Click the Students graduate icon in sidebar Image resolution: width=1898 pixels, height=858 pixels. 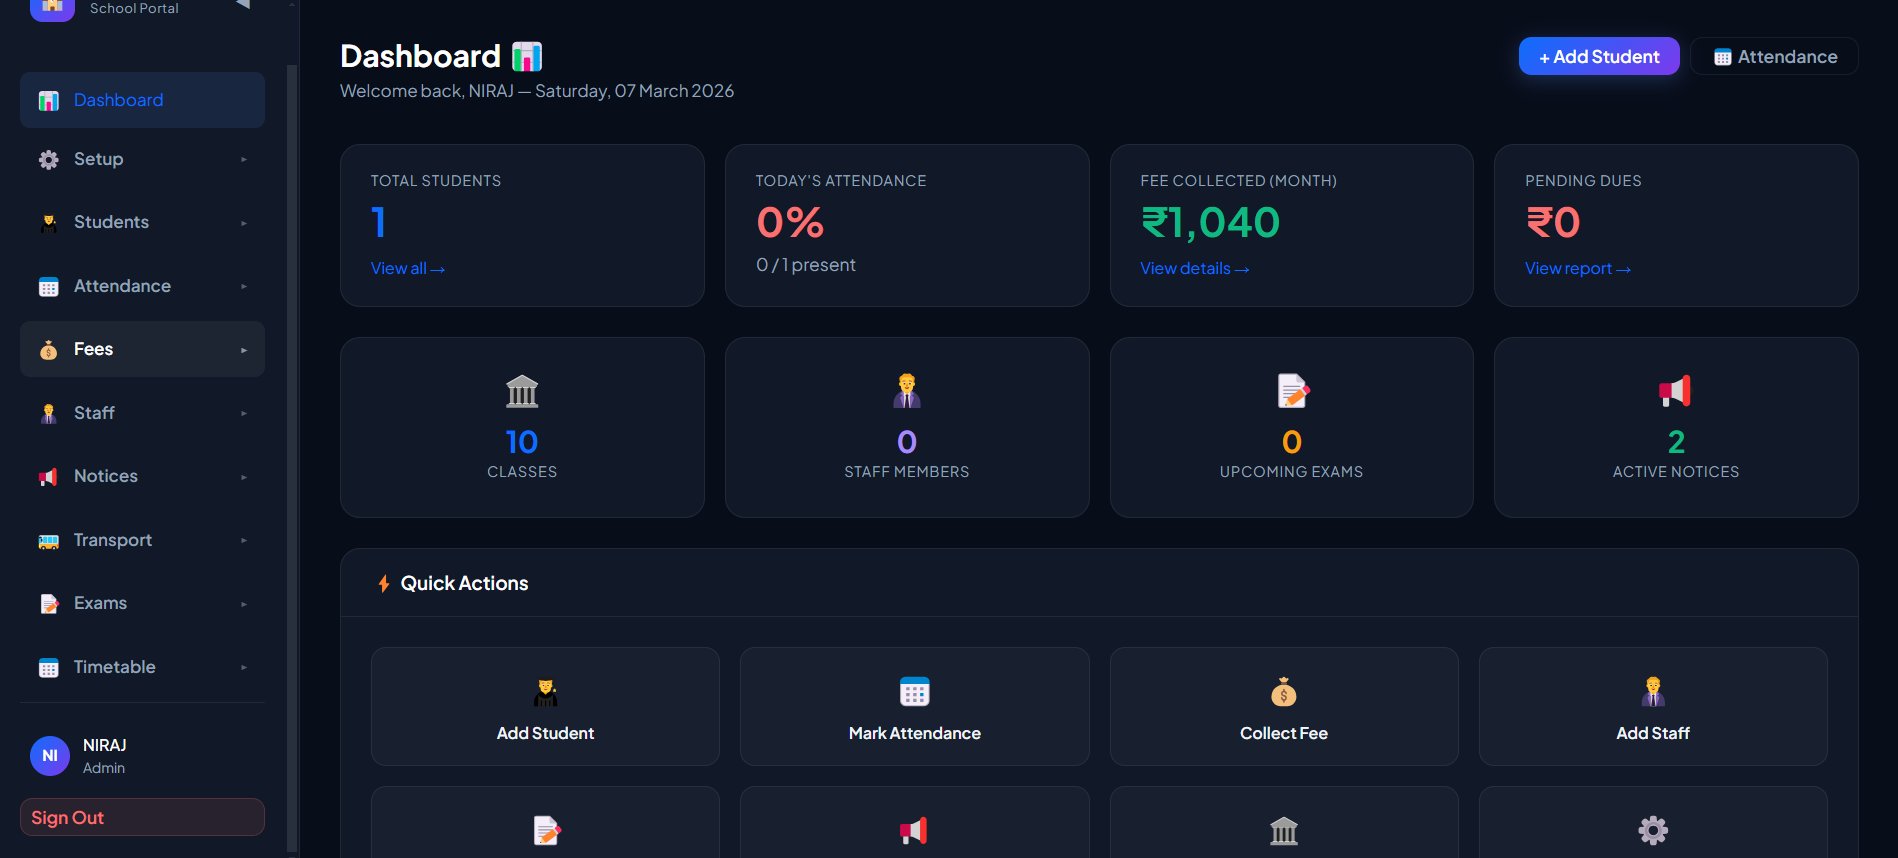pos(48,223)
